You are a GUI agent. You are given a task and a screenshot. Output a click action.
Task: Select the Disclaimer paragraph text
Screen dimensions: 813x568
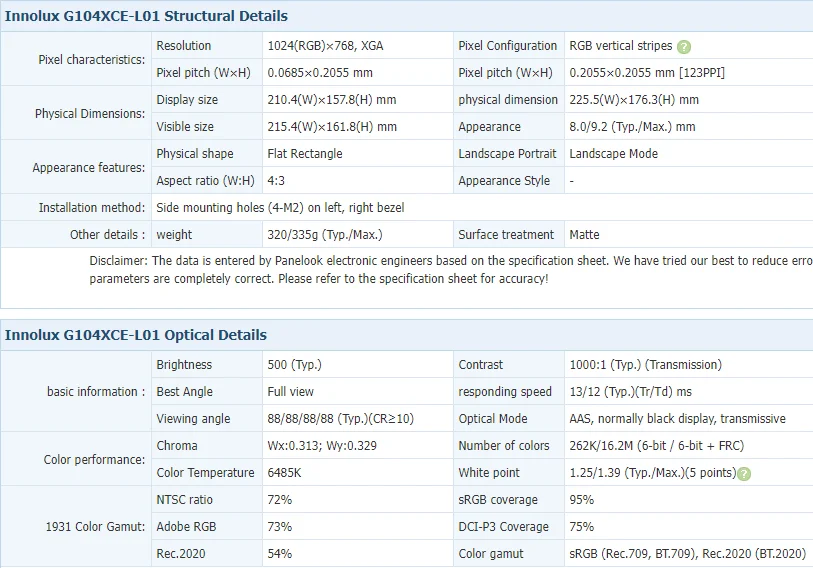coord(451,270)
